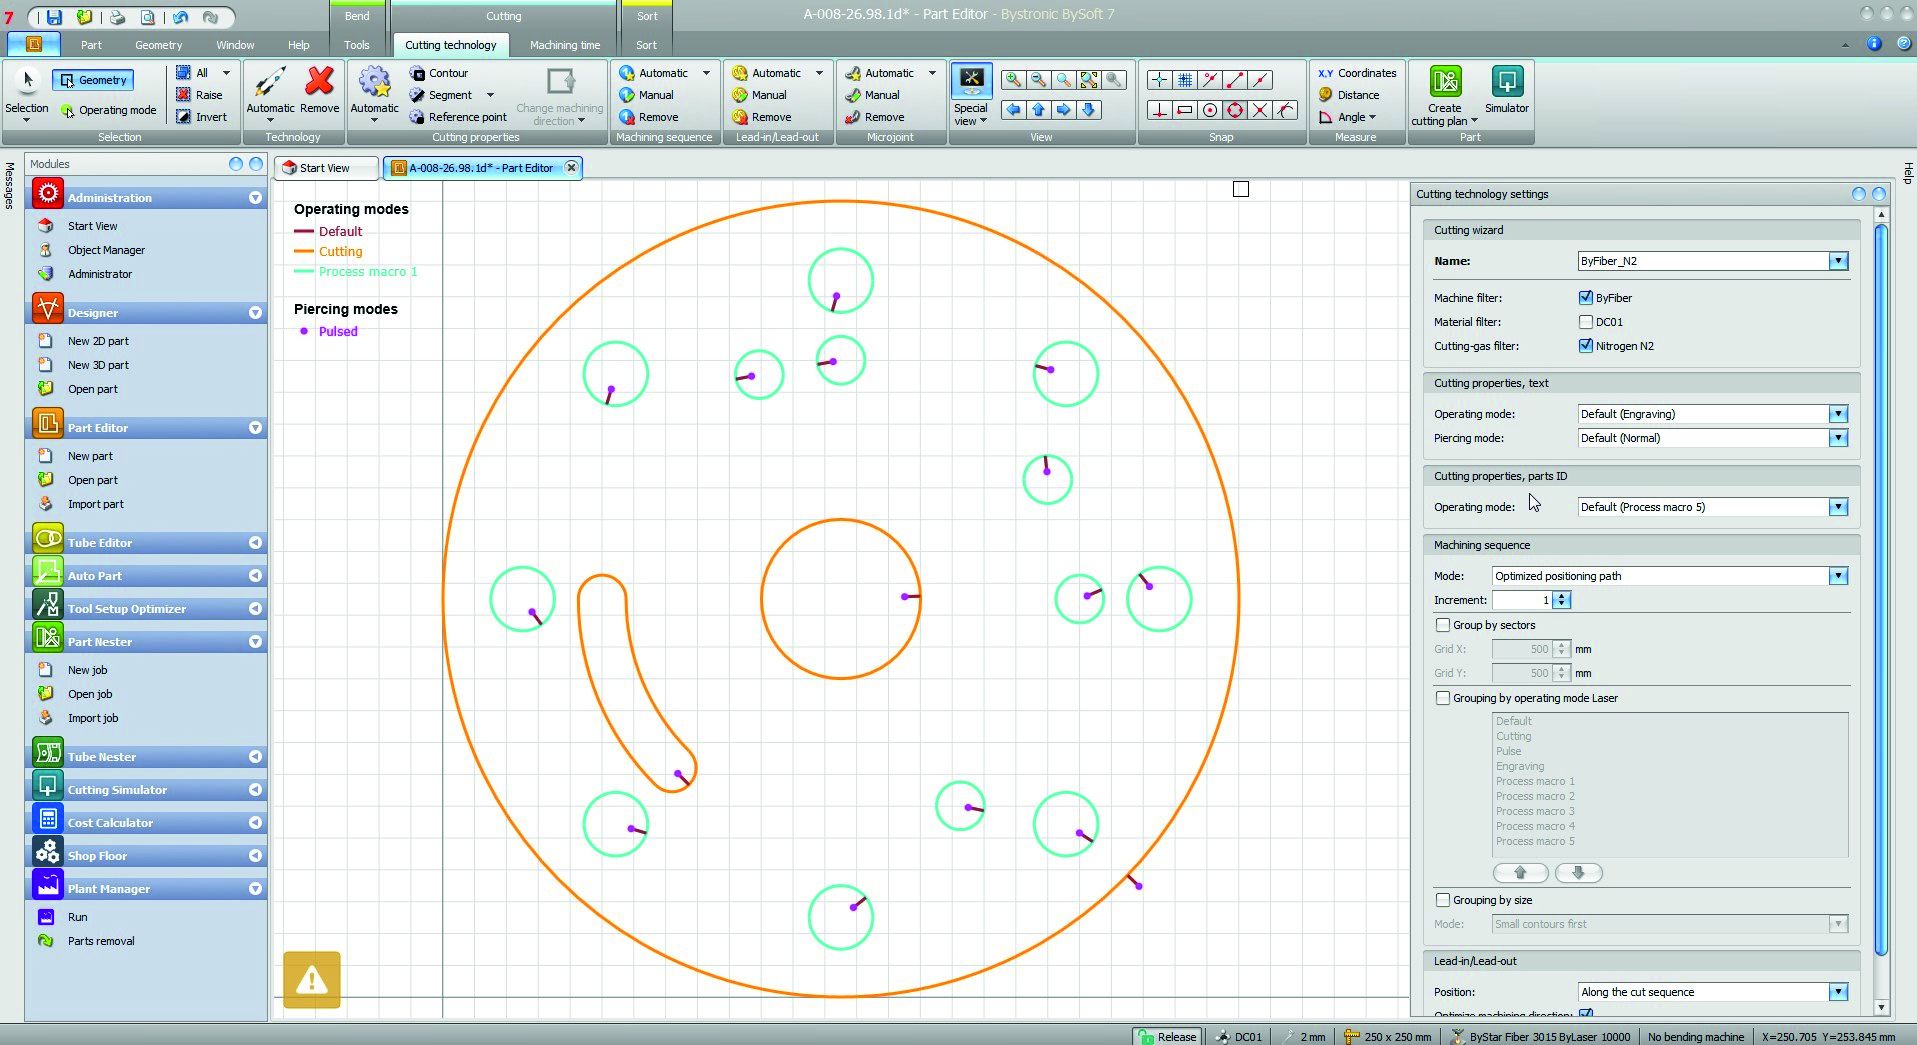
Task: Open Piercing mode dropdown Default (Normal)
Action: point(1838,438)
